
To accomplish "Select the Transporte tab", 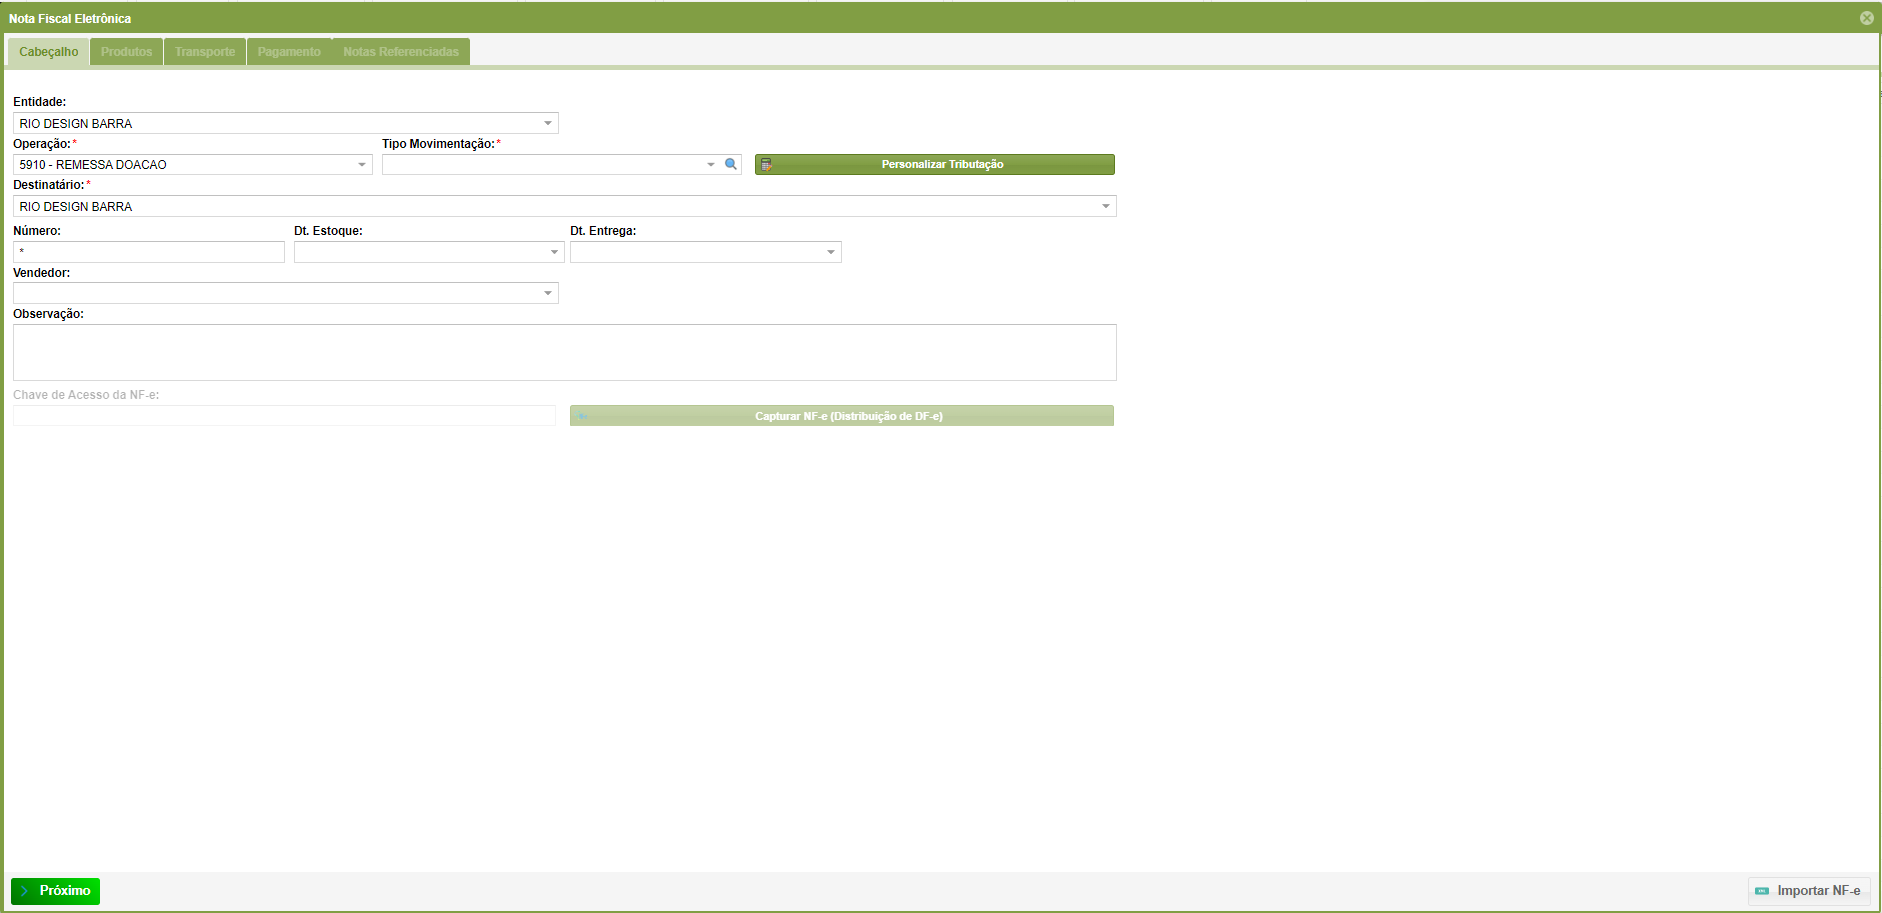I will point(204,51).
